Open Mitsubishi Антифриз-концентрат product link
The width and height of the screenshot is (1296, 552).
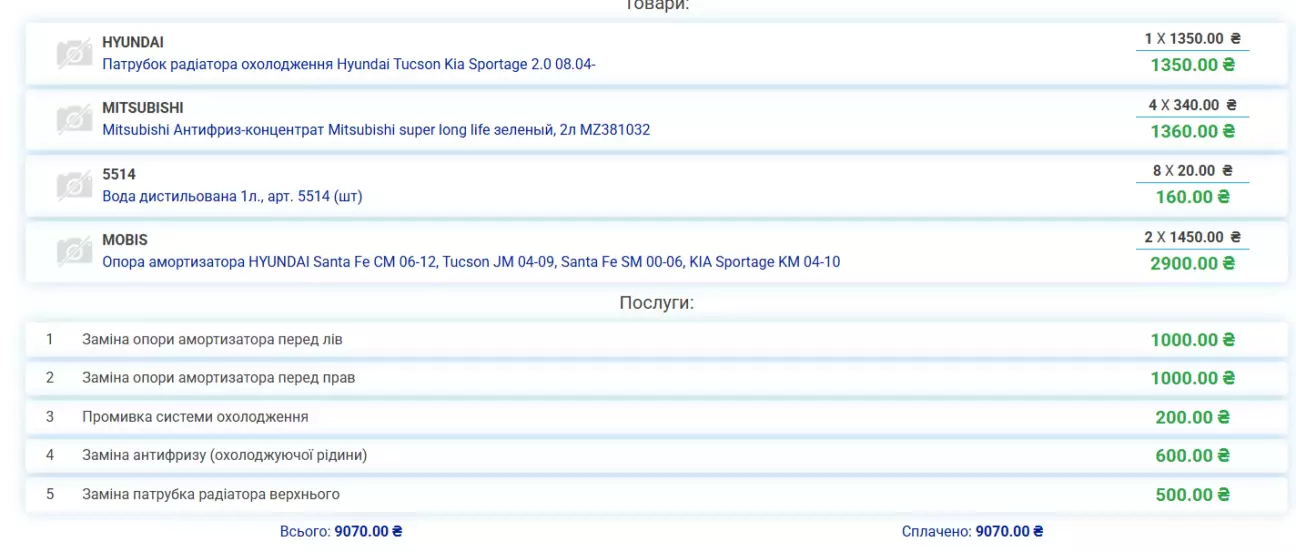(x=376, y=130)
